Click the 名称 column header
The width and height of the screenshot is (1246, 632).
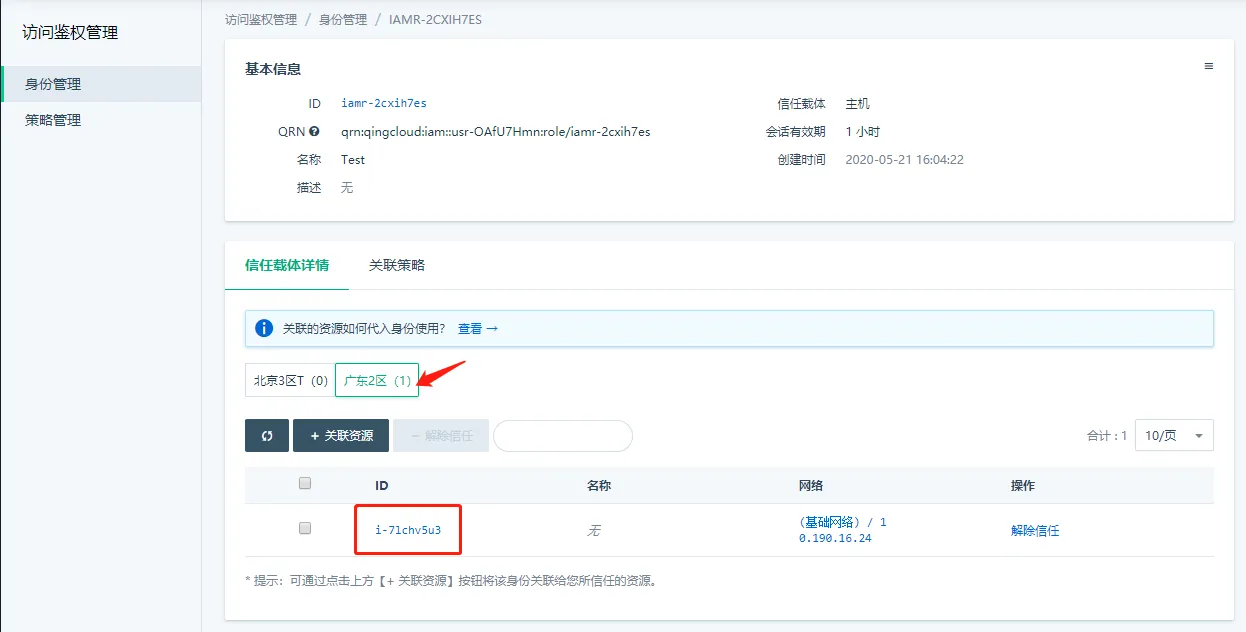(x=599, y=485)
